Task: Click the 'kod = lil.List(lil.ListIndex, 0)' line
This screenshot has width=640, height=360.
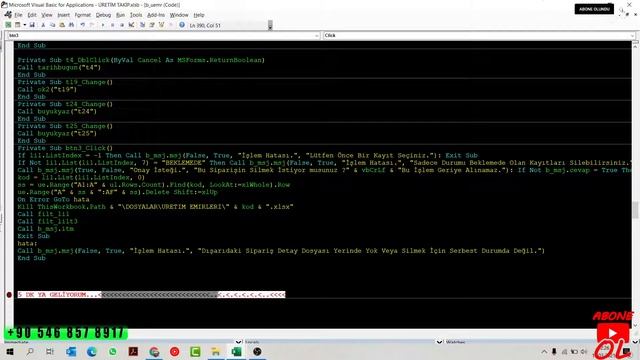Action: click(x=81, y=178)
